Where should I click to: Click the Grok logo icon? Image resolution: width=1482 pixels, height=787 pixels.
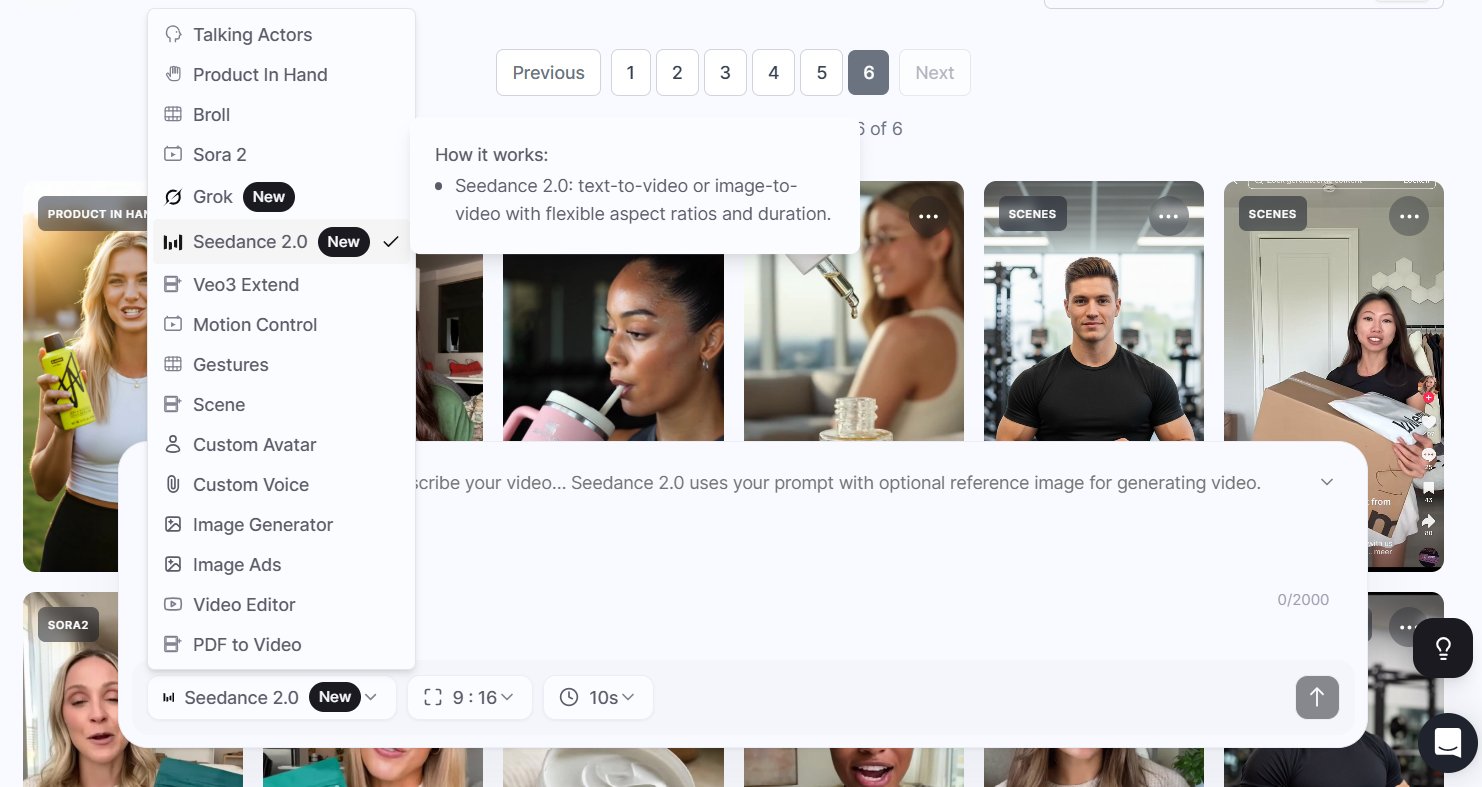173,196
